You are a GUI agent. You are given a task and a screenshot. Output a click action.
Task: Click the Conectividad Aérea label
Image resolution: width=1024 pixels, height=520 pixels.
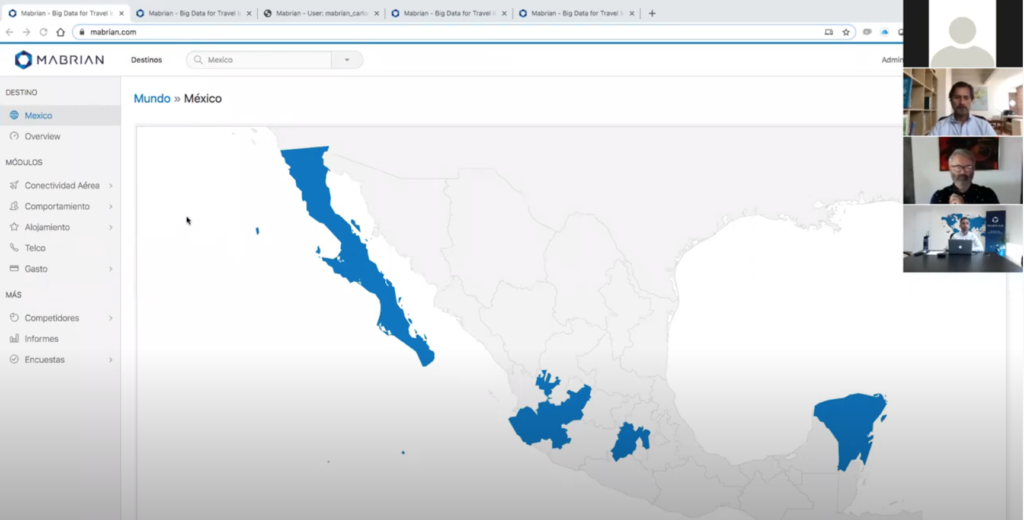[x=62, y=186]
